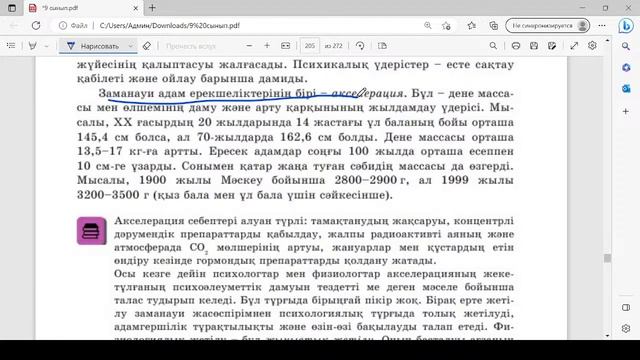This screenshot has width=640, height=360.
Task: Toggle the sidebar panel visibility
Action: pyautogui.click(x=626, y=307)
